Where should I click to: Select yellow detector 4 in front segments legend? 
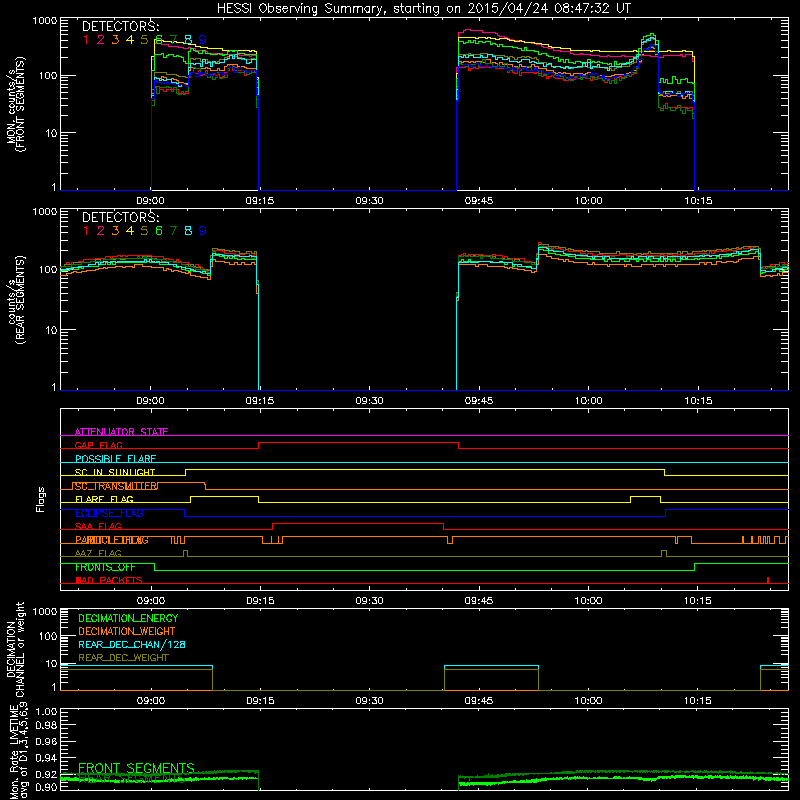[130, 40]
